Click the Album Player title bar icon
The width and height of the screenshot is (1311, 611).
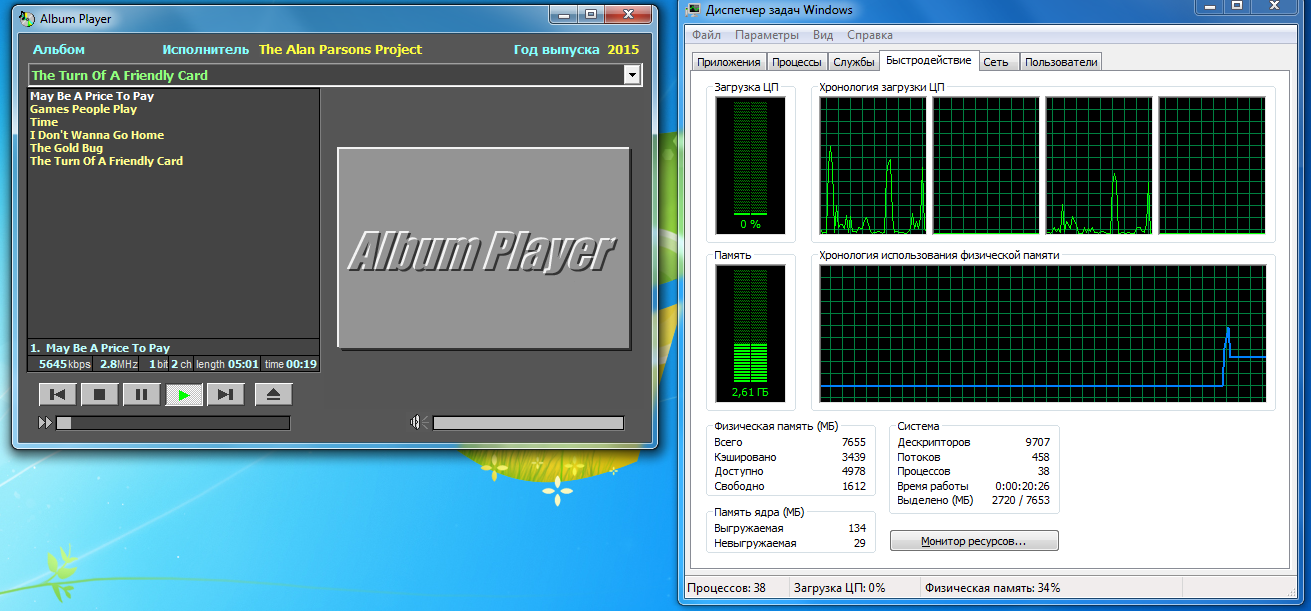[x=26, y=18]
